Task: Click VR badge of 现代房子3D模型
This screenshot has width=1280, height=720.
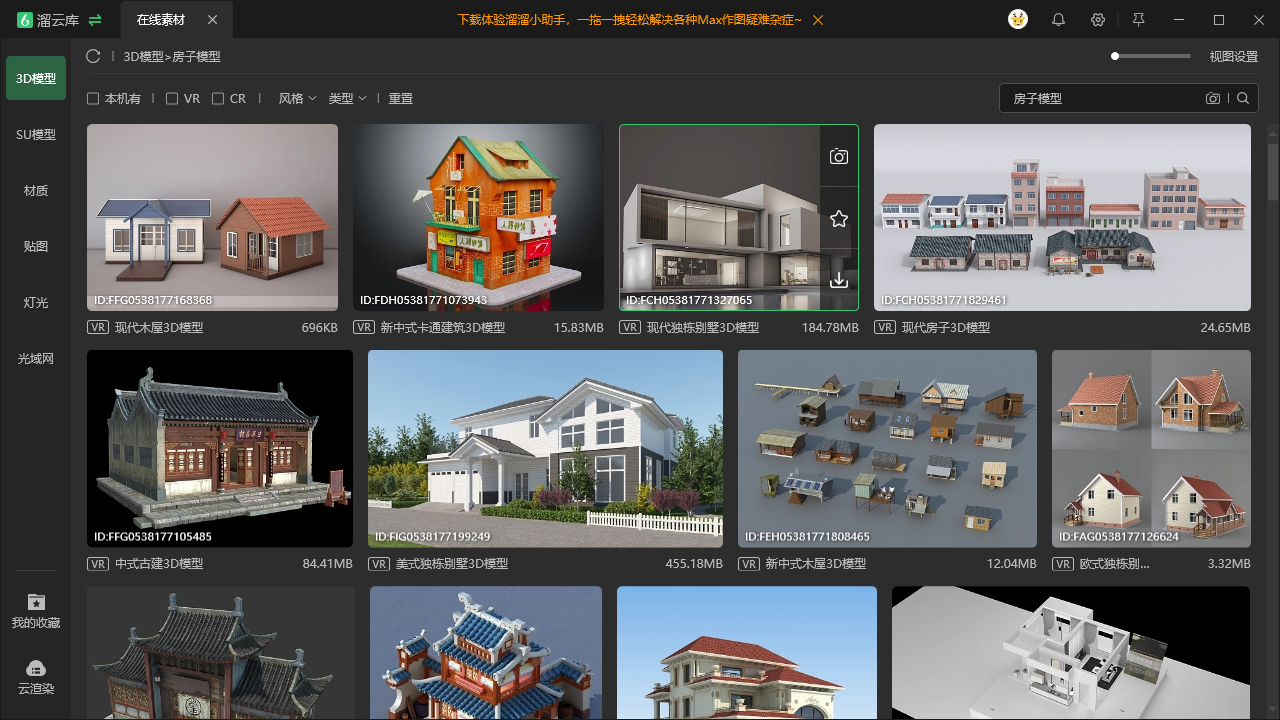Action: click(x=885, y=327)
